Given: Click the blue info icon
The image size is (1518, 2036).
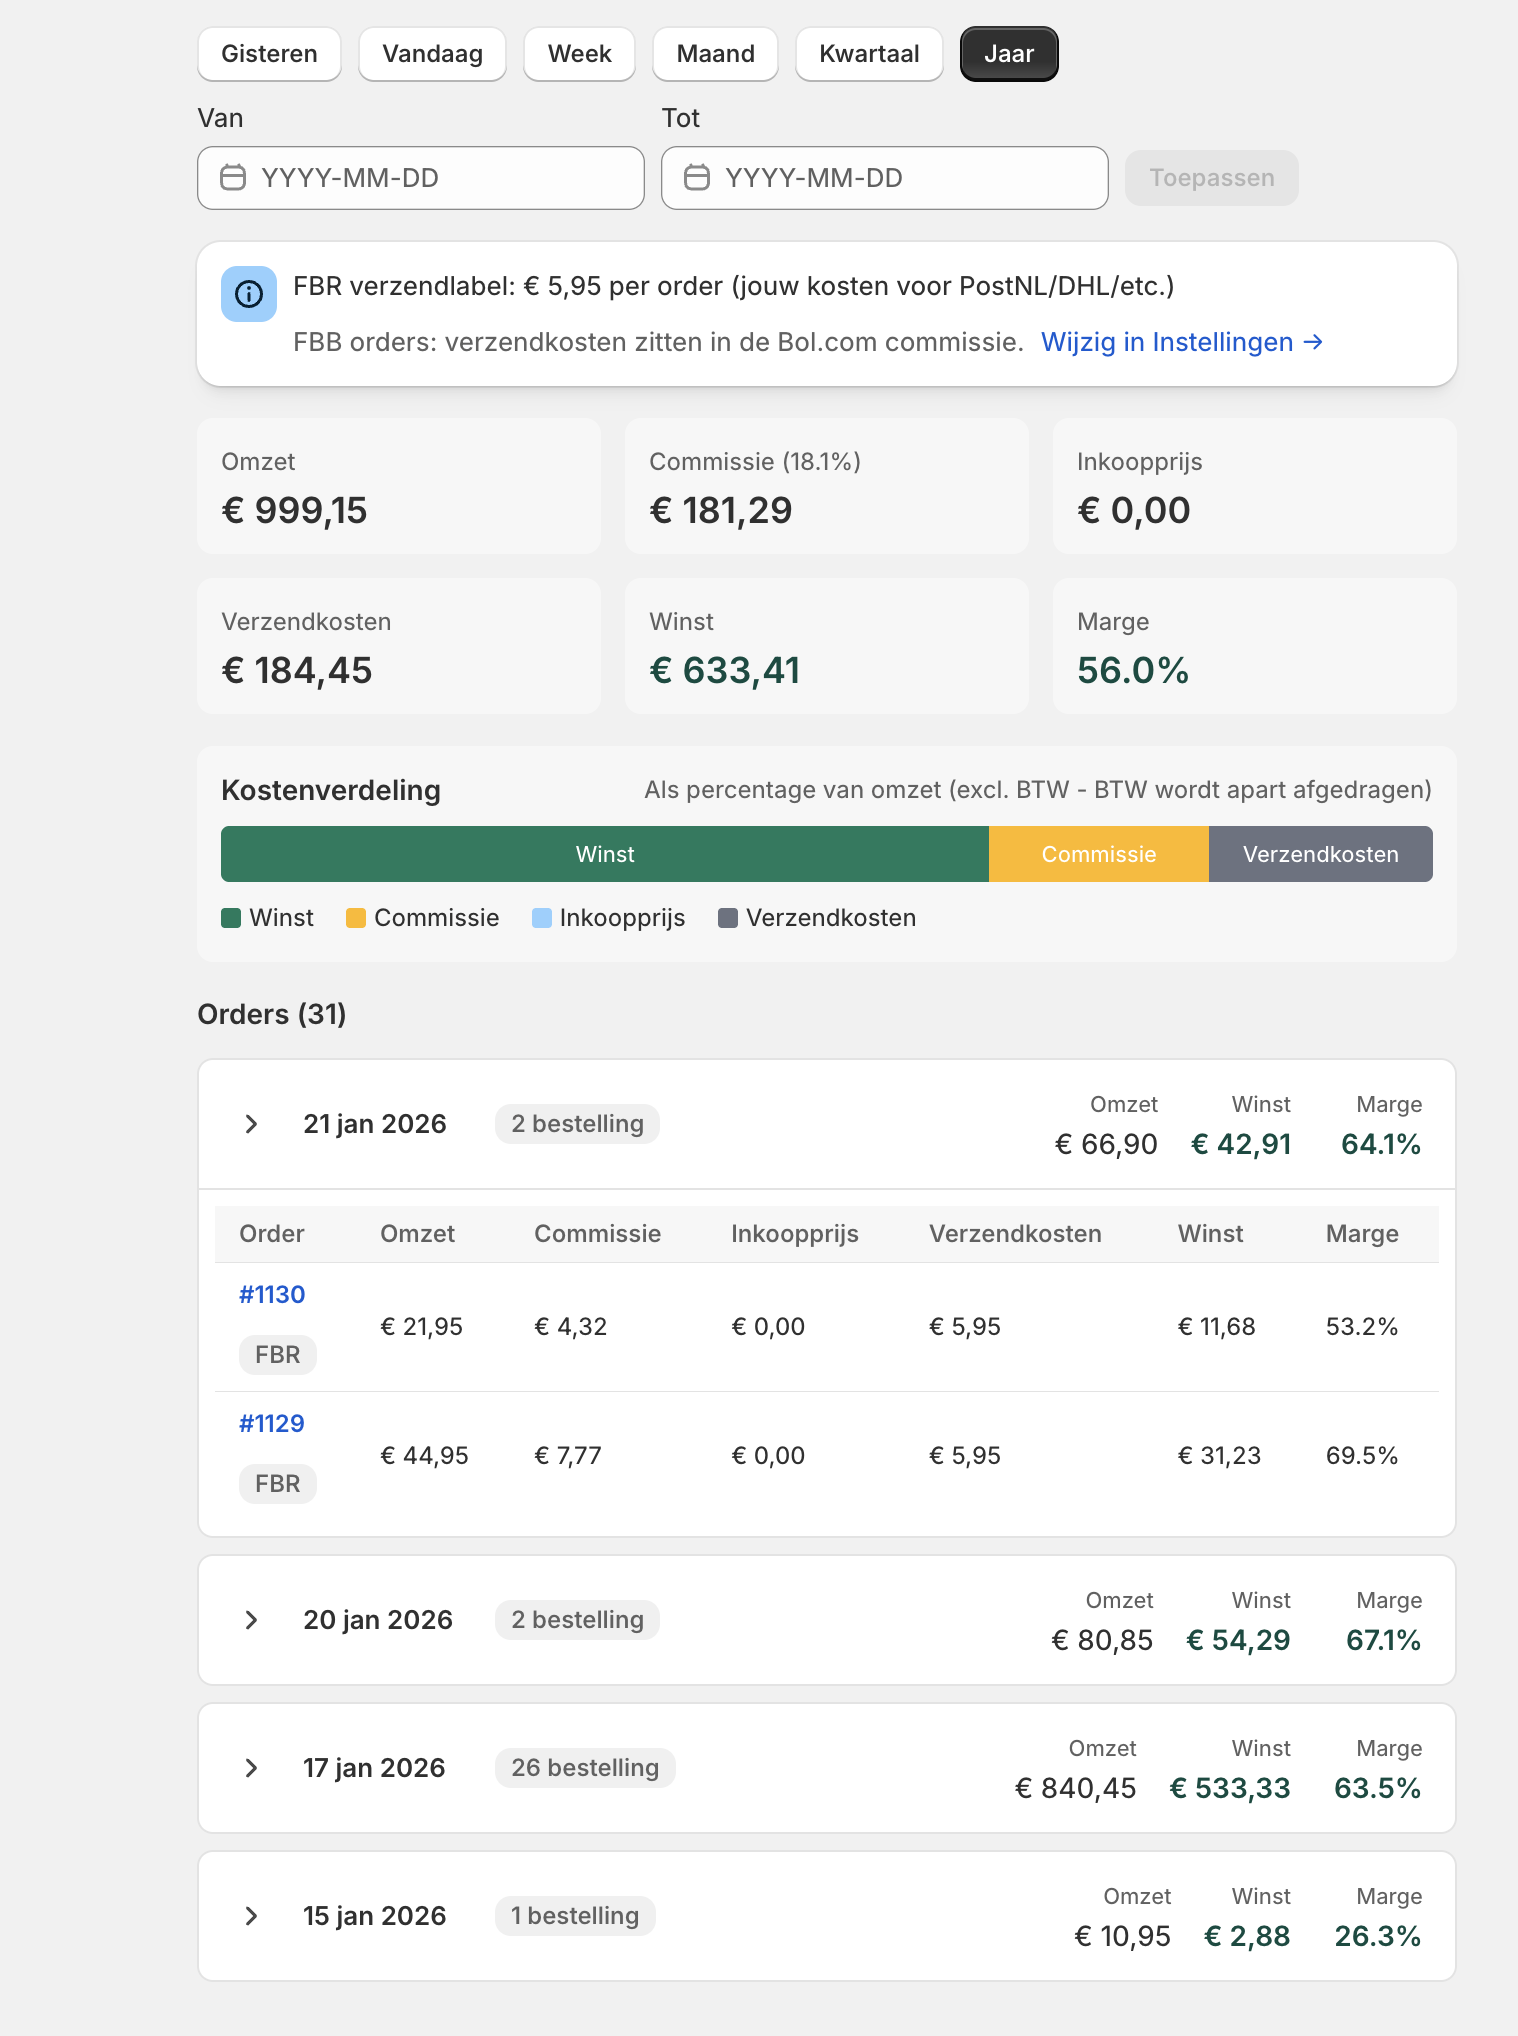Looking at the screenshot, I should tap(249, 294).
